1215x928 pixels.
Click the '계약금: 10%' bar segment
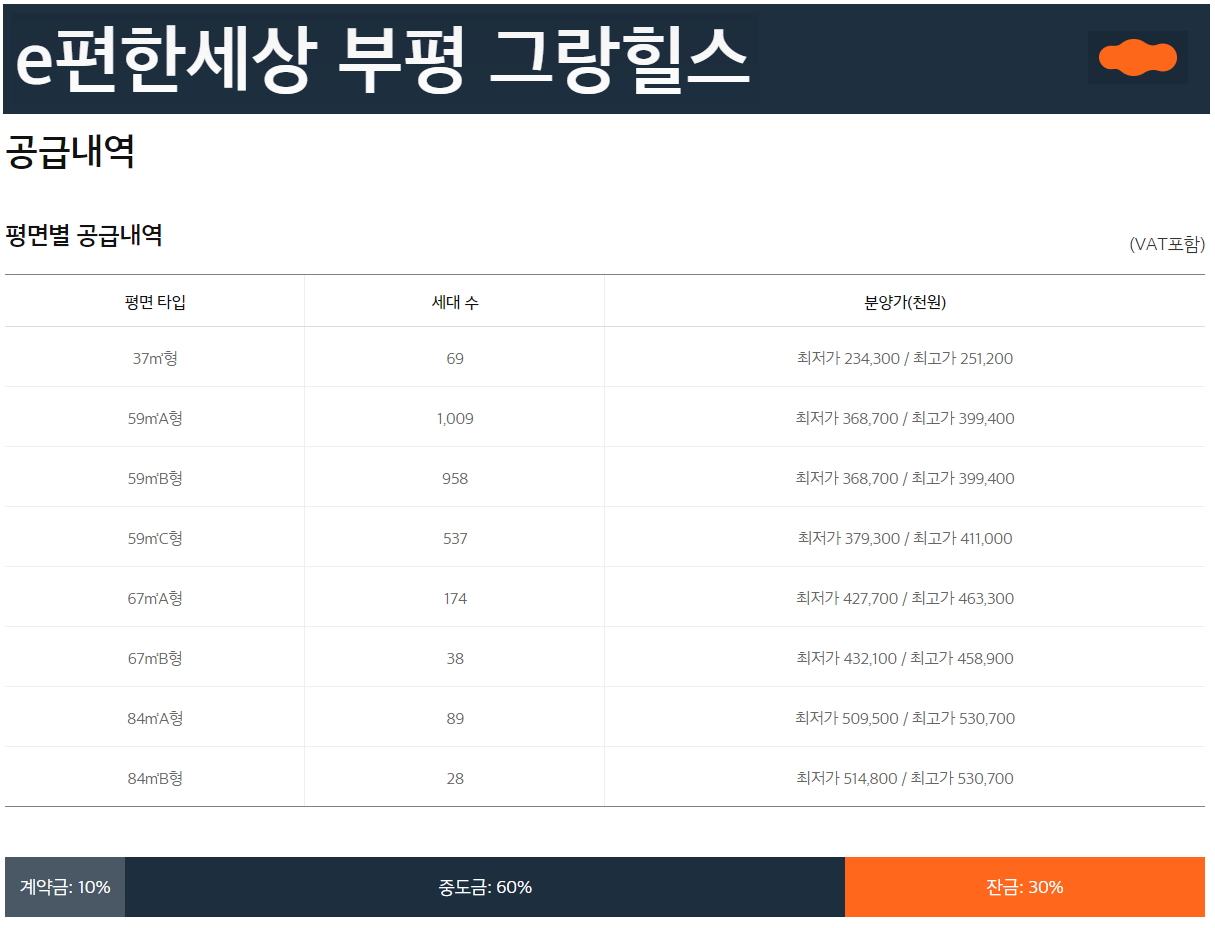pyautogui.click(x=65, y=887)
